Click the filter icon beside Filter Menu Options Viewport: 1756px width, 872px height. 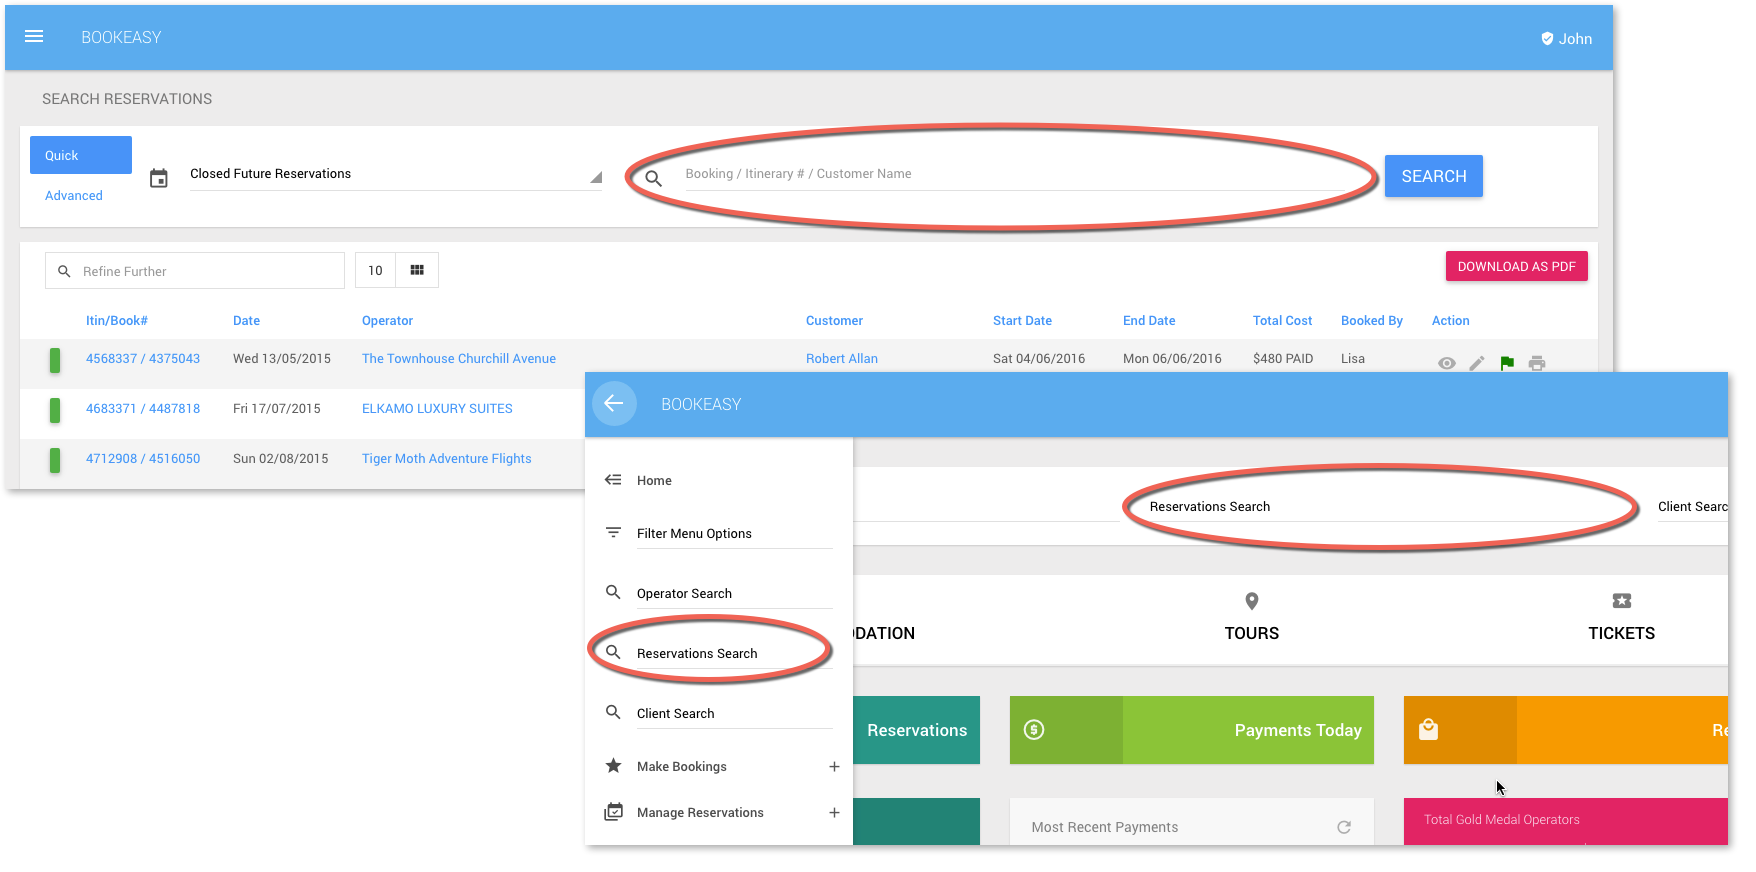pos(613,532)
